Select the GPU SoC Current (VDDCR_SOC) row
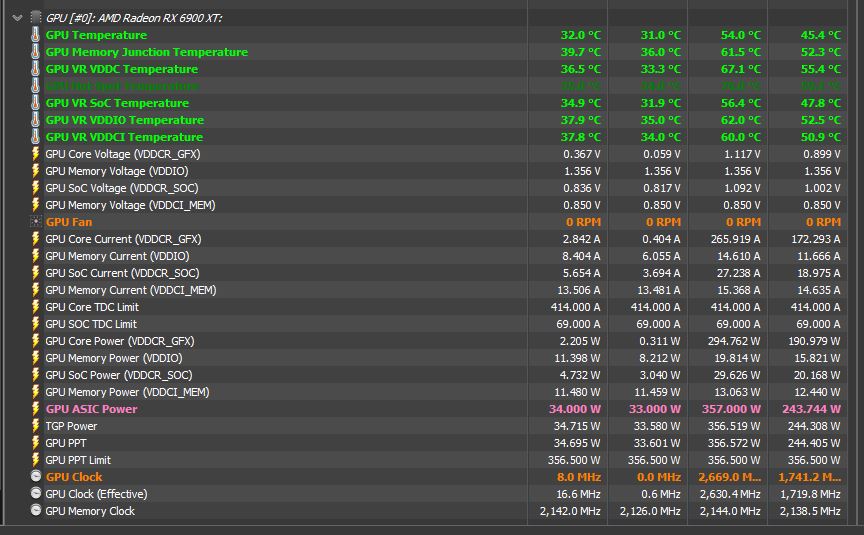 122,273
